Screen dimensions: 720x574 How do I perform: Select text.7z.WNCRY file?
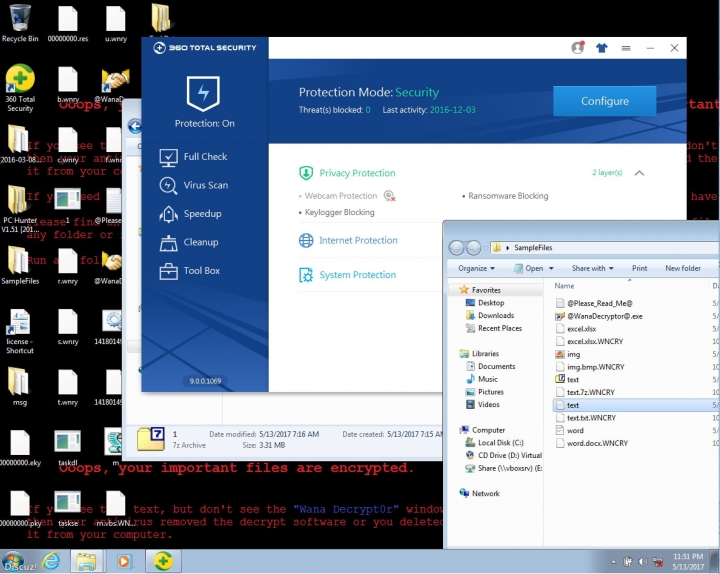coord(591,393)
